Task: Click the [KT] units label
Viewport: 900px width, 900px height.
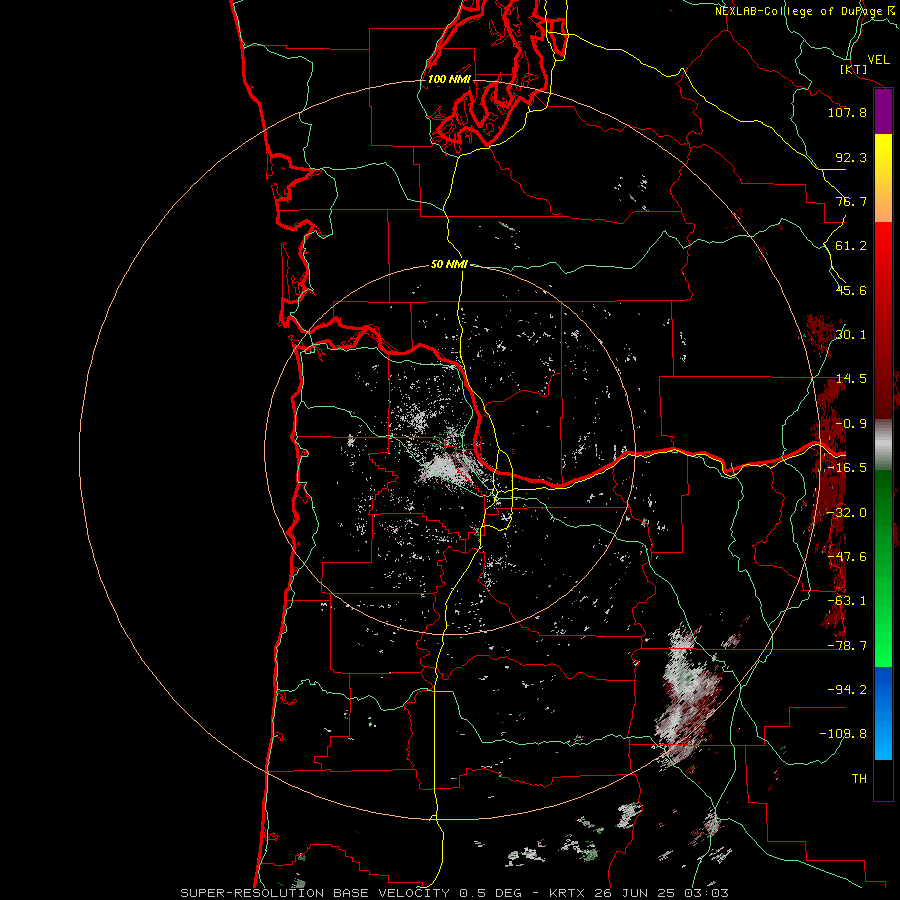Action: [854, 69]
